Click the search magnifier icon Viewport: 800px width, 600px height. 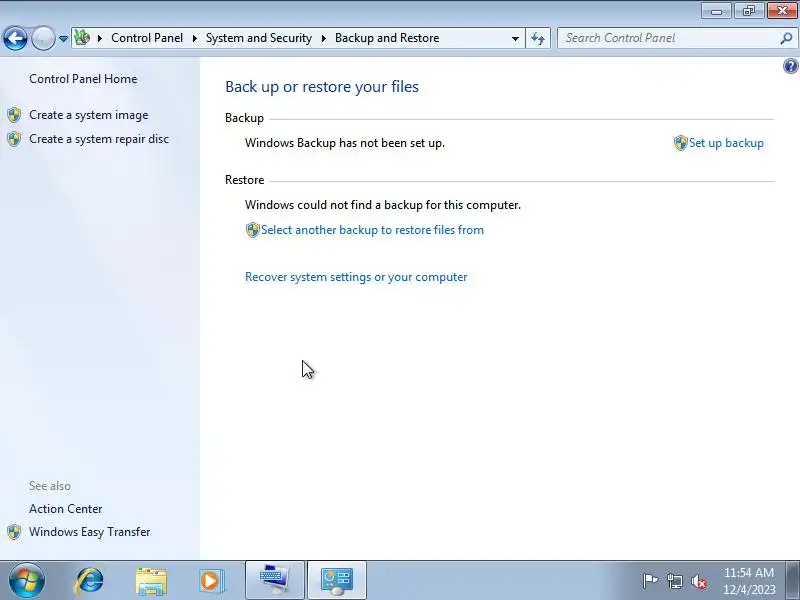(786, 38)
